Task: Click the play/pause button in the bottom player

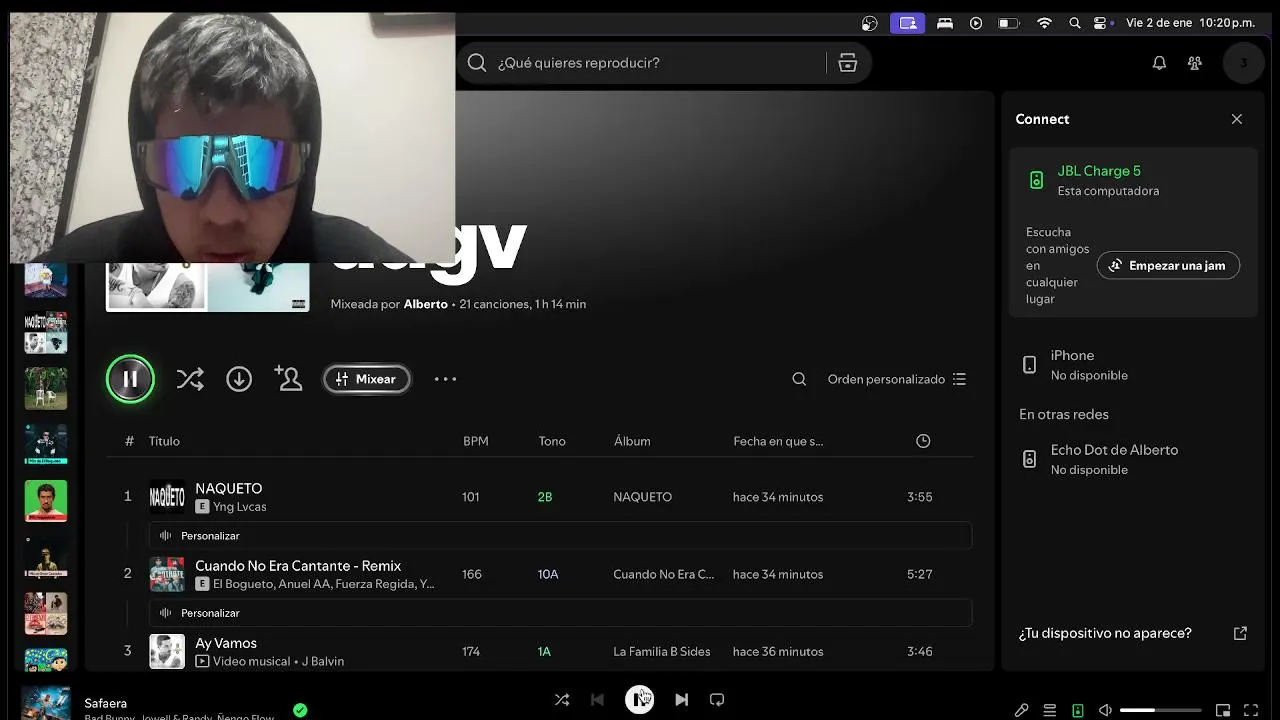Action: (x=640, y=699)
